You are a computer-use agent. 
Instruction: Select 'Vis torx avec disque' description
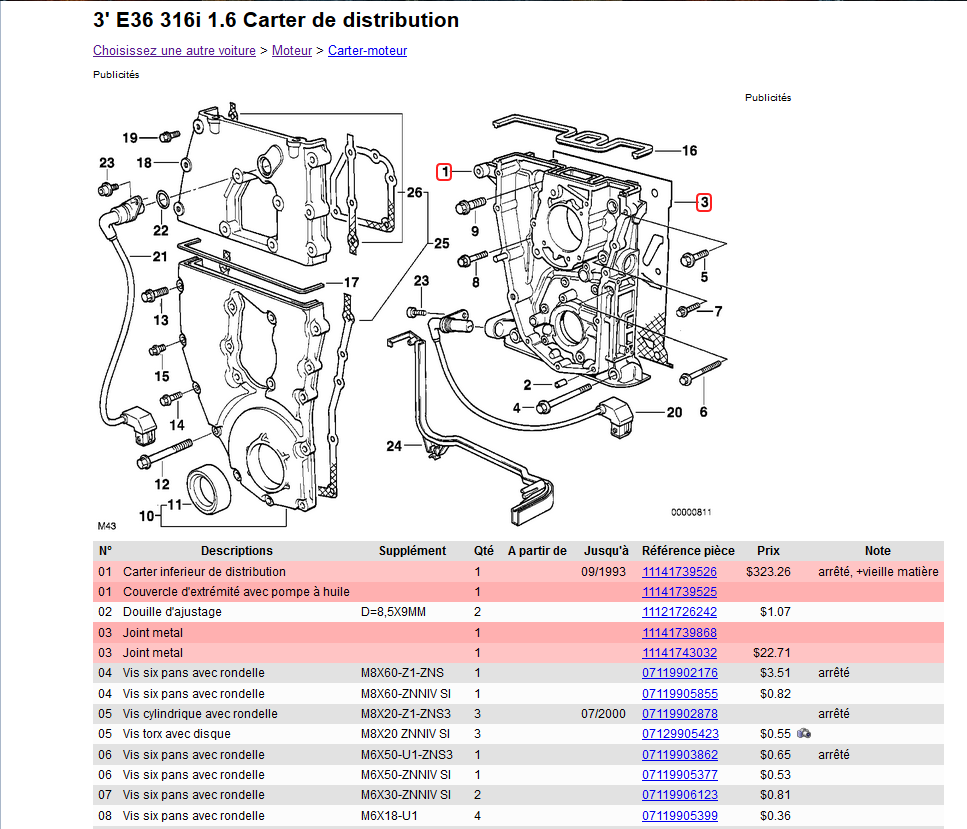[x=176, y=734]
